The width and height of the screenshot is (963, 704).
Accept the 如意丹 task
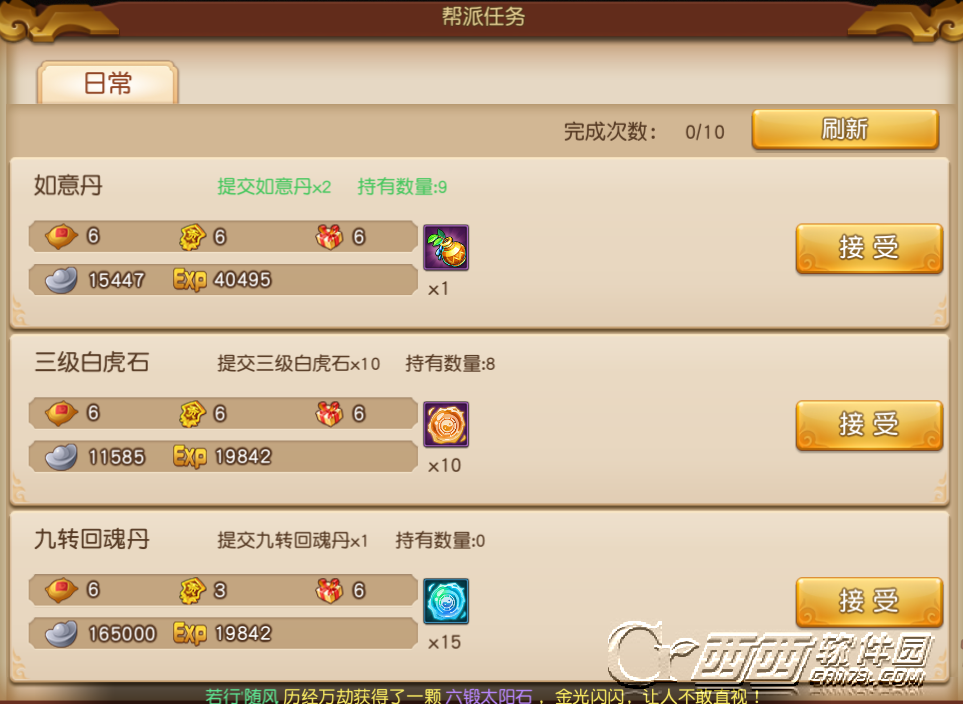point(869,248)
